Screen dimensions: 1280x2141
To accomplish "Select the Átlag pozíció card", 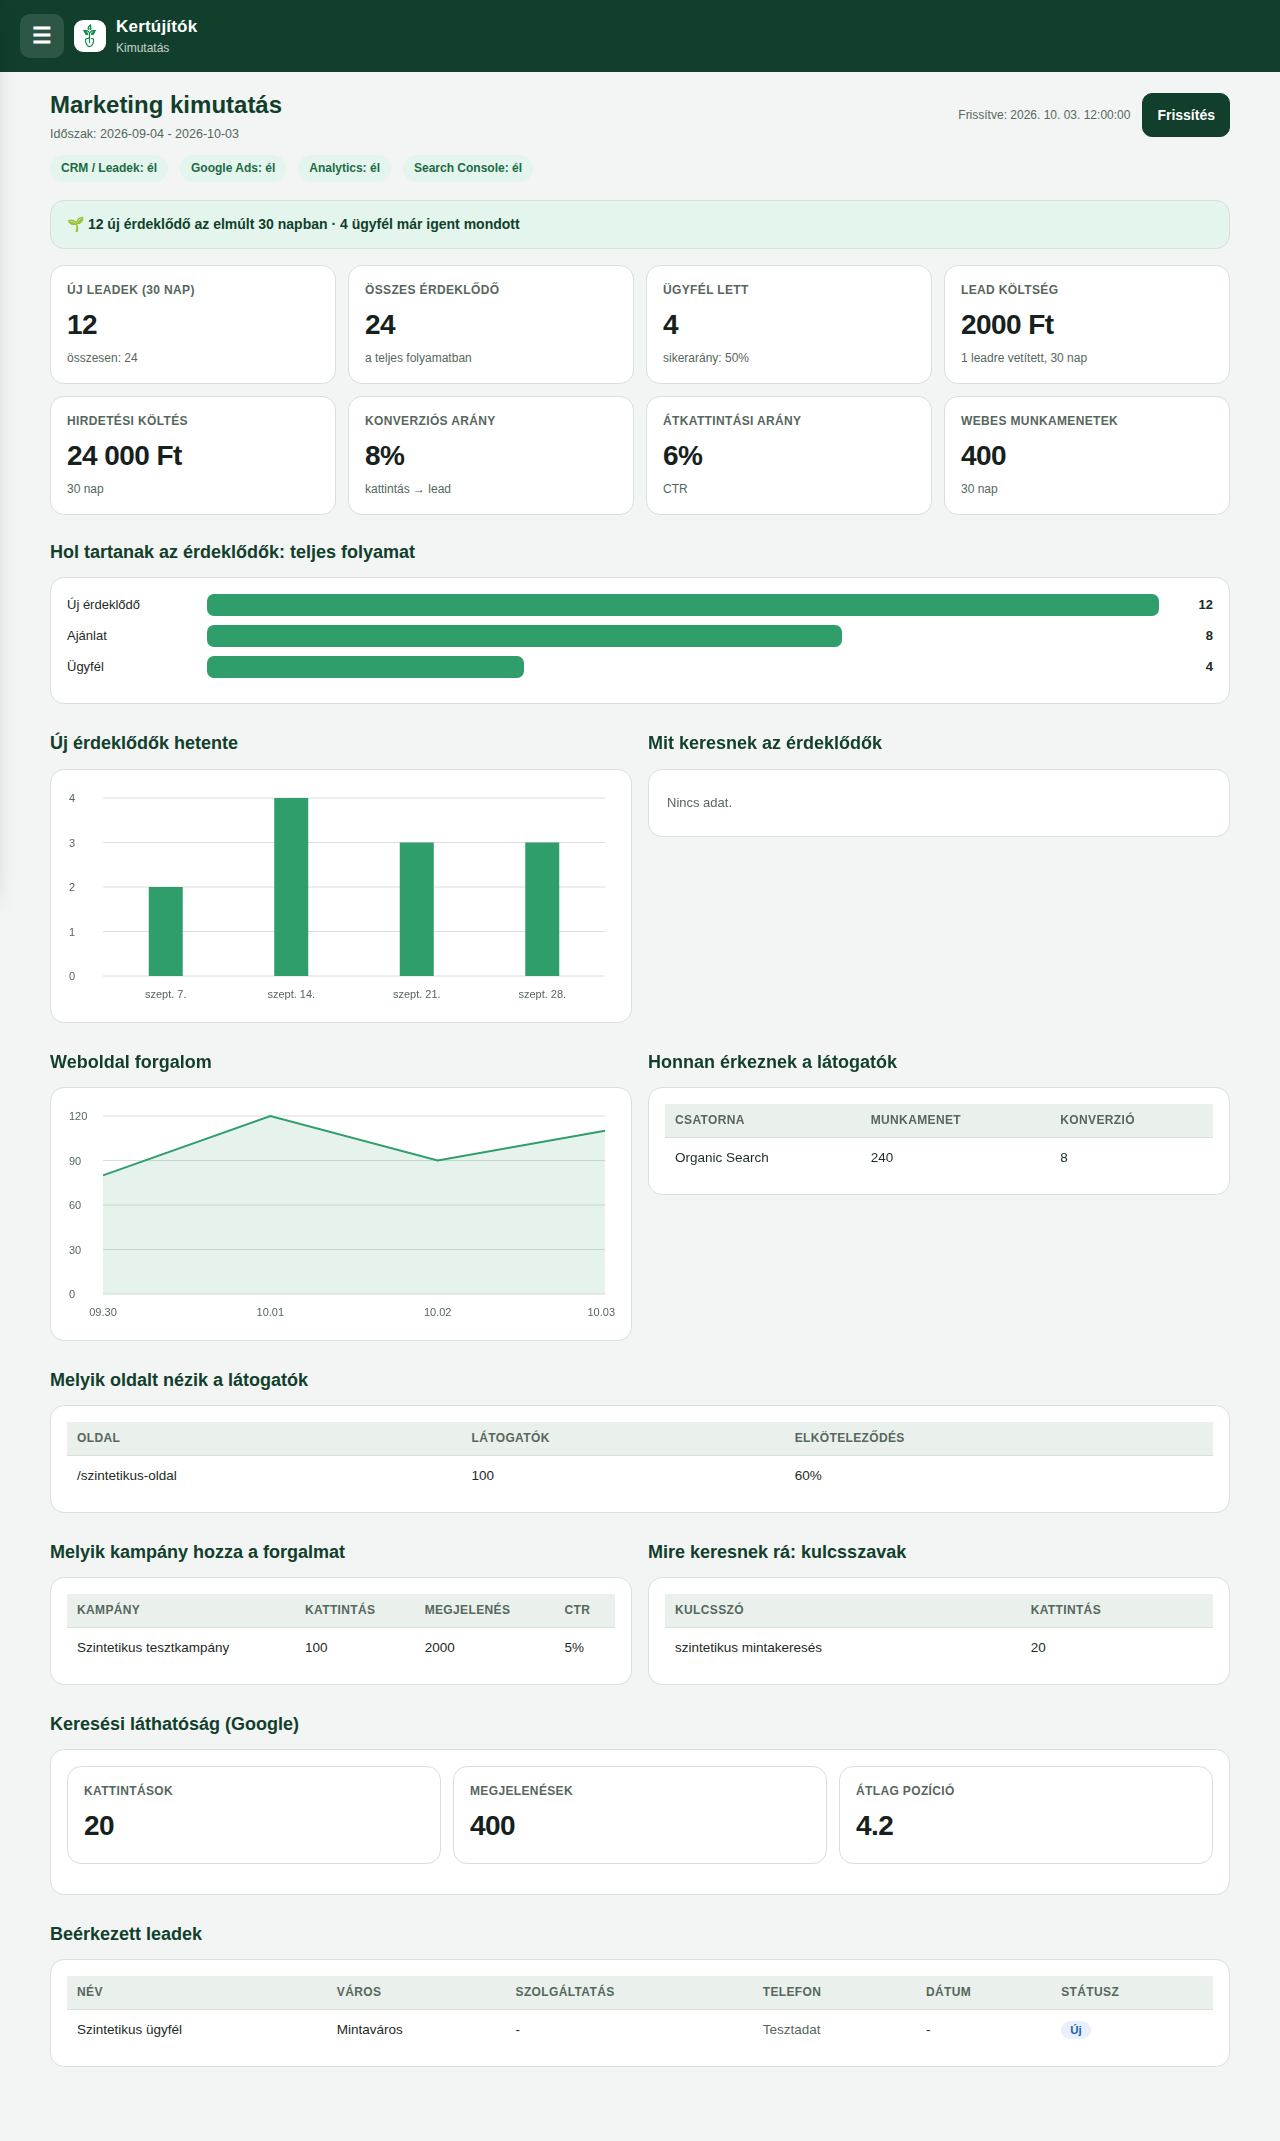I will point(1026,1815).
